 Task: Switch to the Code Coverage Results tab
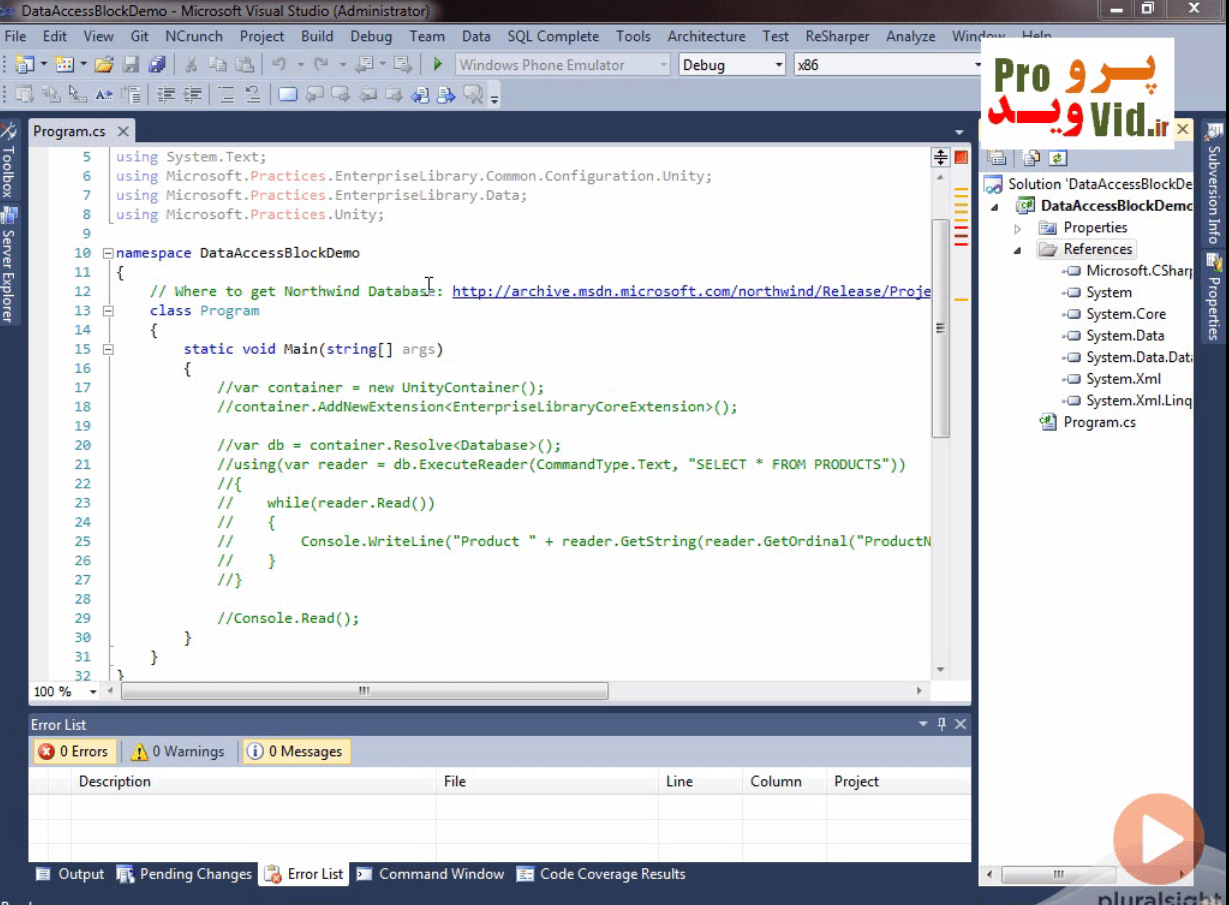tap(602, 874)
